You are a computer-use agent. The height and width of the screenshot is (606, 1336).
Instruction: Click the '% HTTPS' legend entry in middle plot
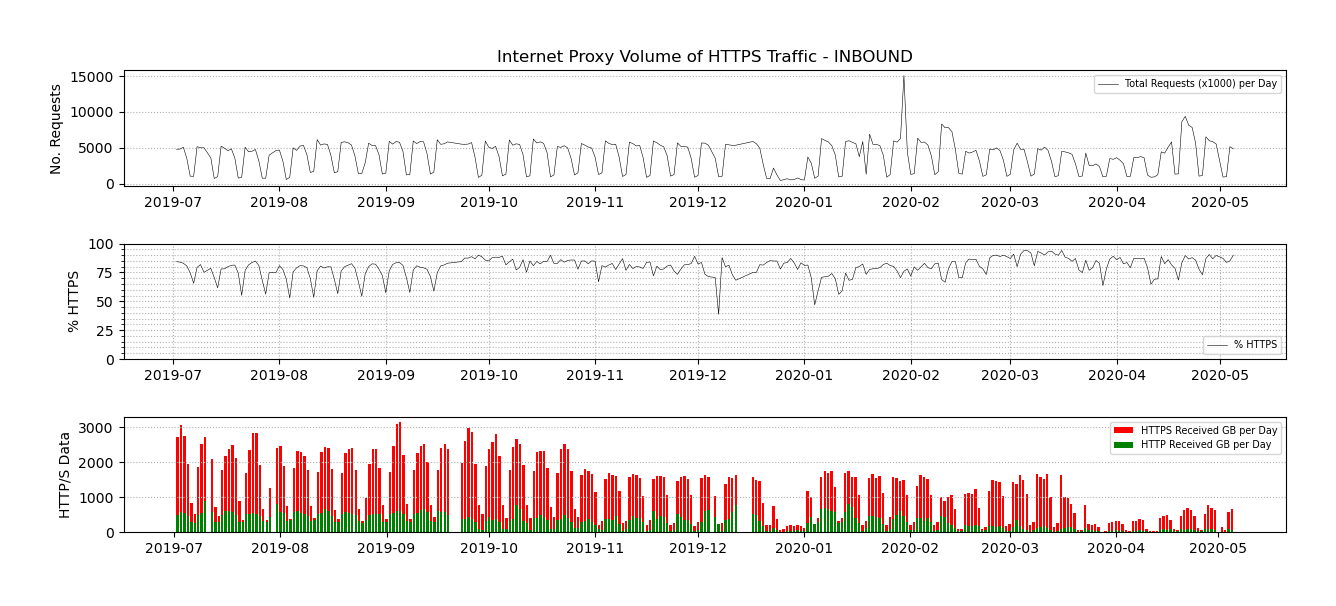[x=1242, y=345]
